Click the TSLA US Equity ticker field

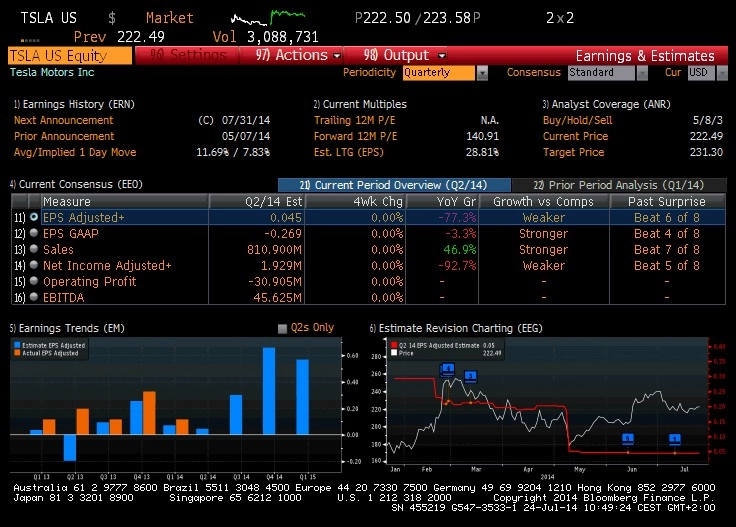(70, 55)
